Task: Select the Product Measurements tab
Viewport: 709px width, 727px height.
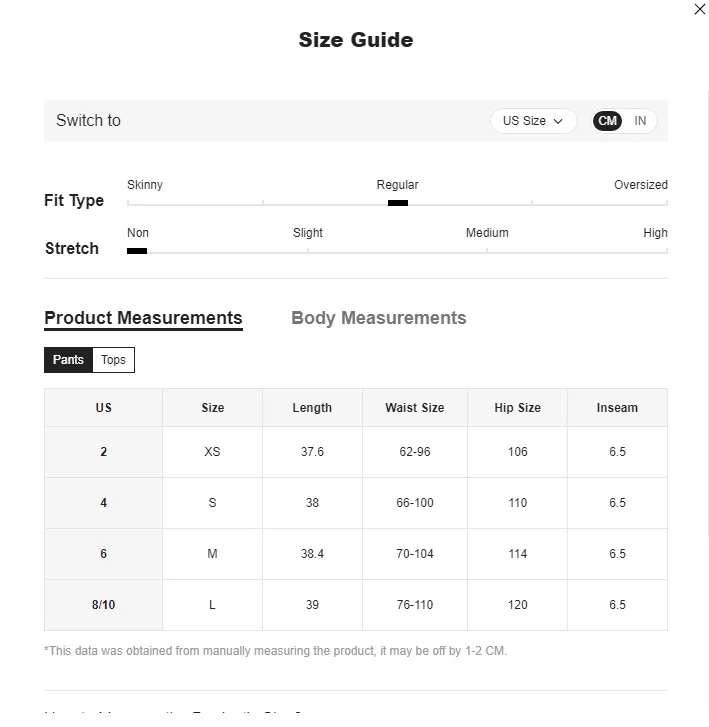Action: [x=143, y=318]
